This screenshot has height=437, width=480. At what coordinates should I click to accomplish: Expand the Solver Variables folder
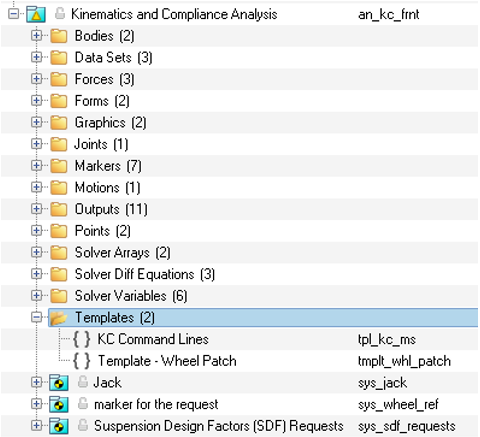pos(36,296)
